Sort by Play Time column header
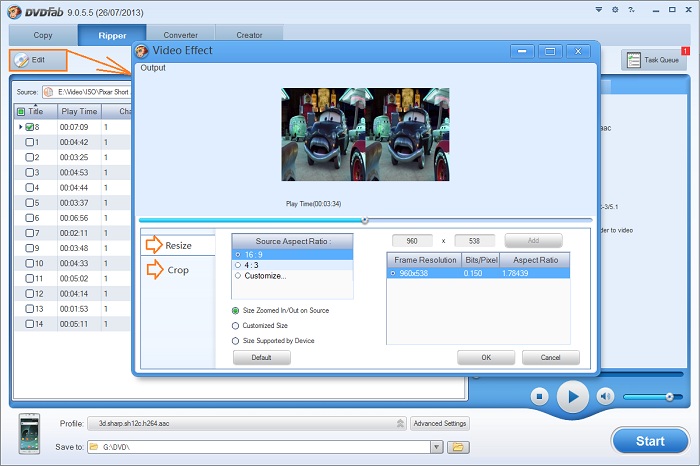The width and height of the screenshot is (700, 466). click(79, 112)
